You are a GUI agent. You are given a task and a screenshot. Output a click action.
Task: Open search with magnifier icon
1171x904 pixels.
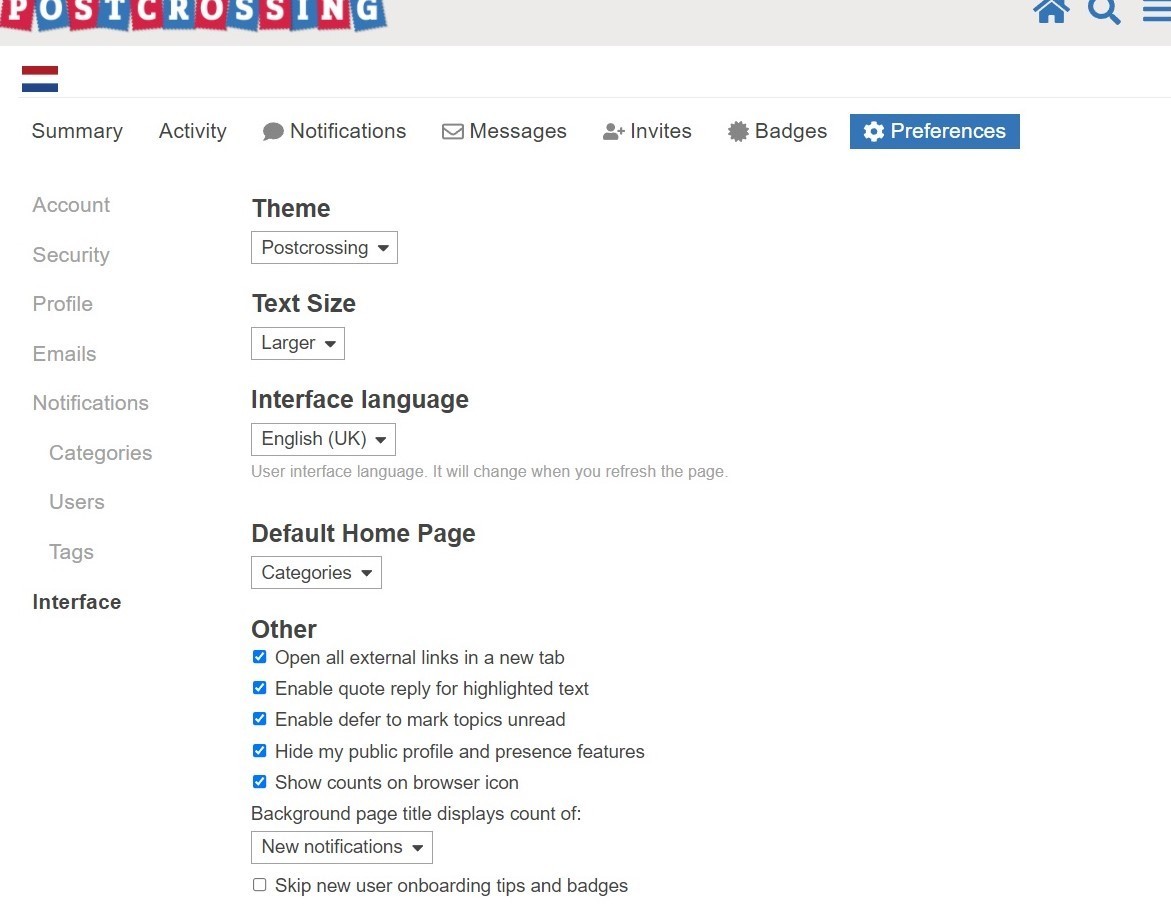coord(1104,12)
